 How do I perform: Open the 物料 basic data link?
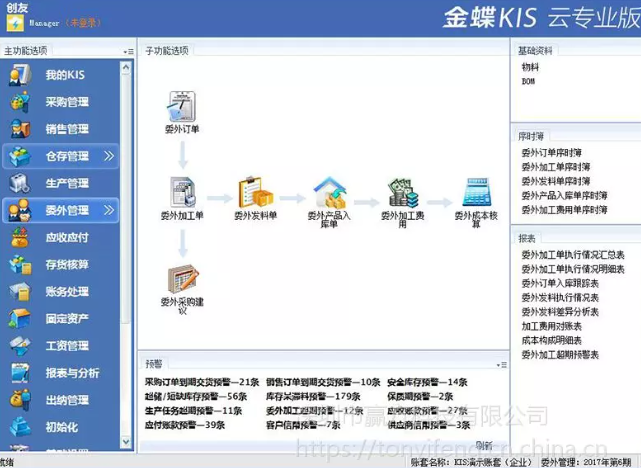tap(530, 67)
